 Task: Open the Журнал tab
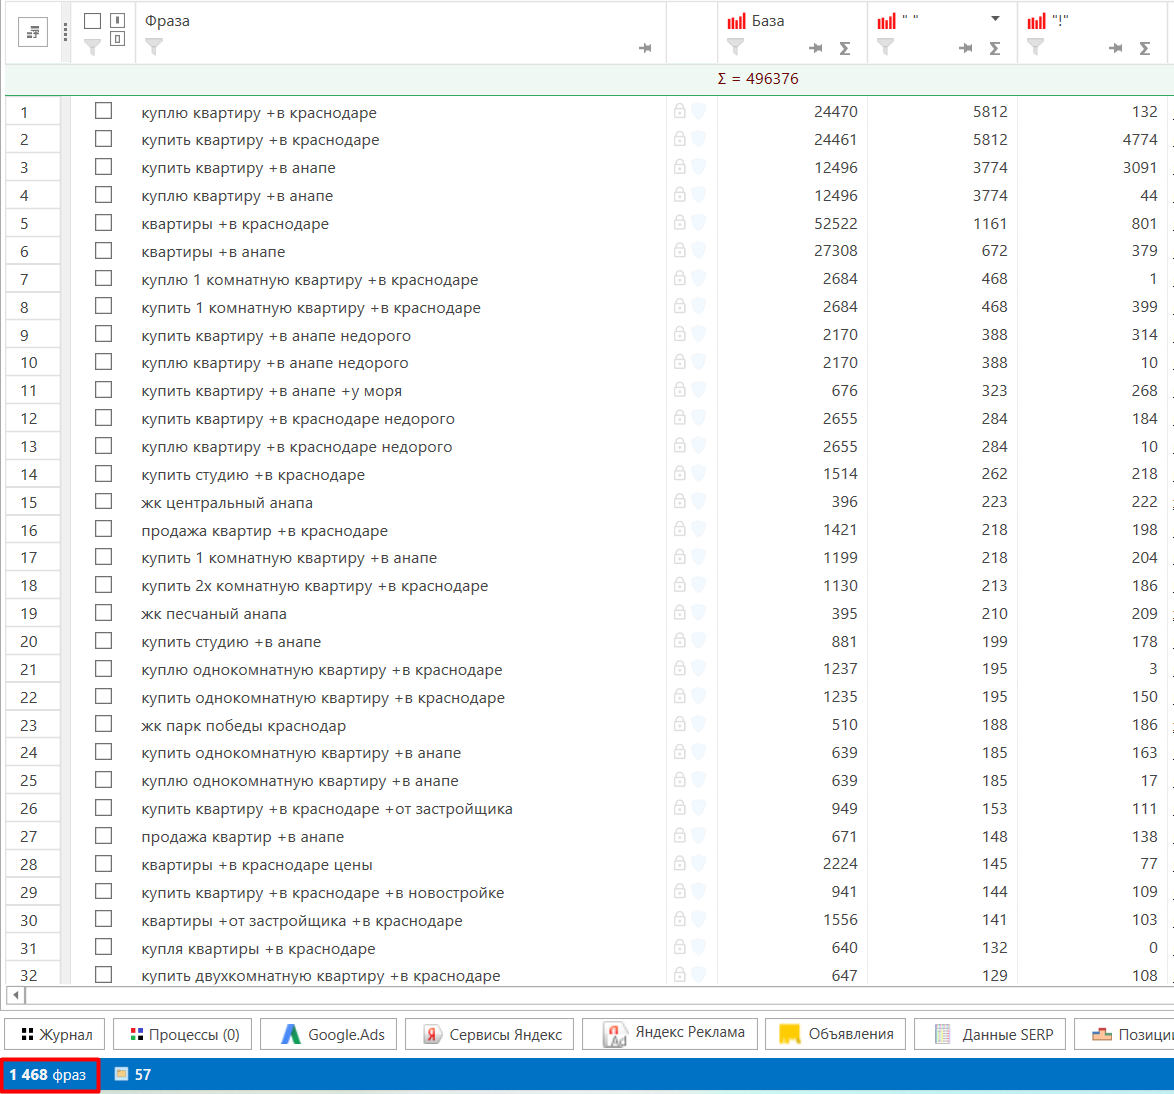[56, 1034]
